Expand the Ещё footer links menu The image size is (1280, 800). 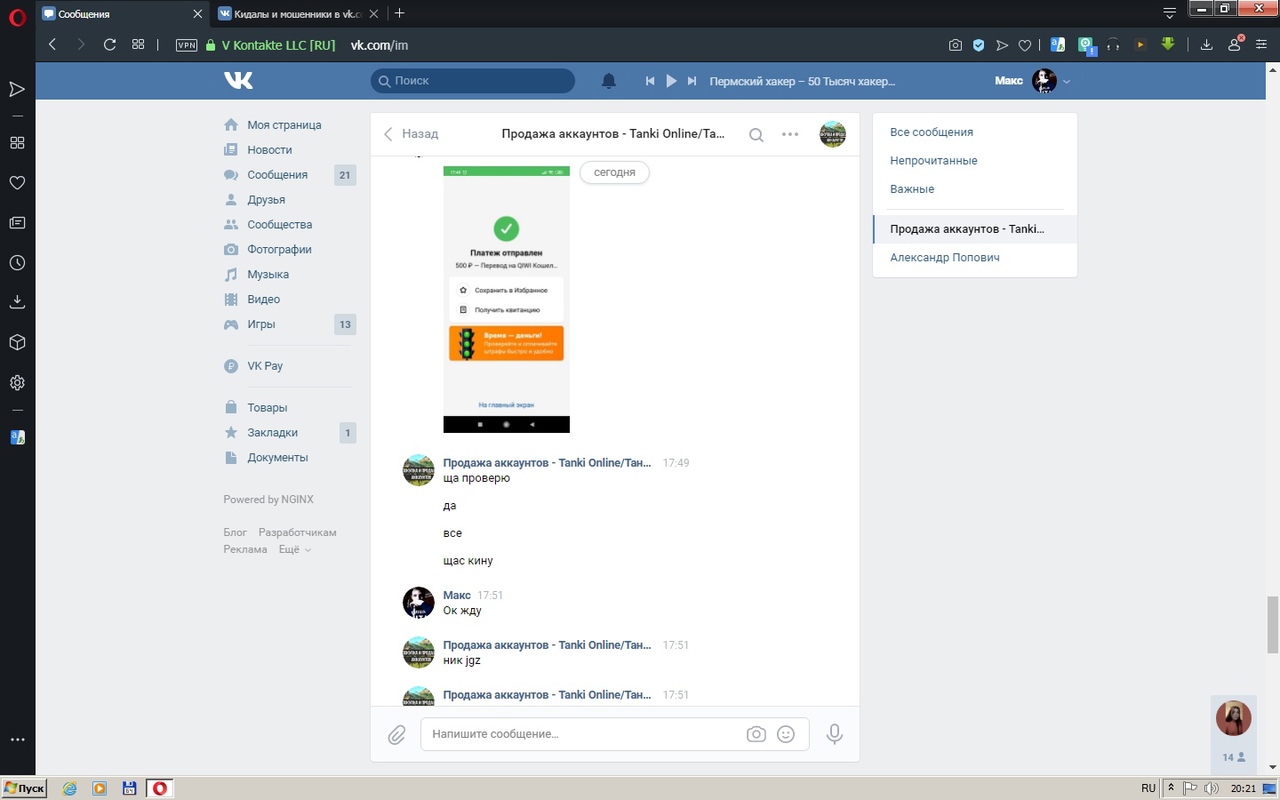coord(294,549)
